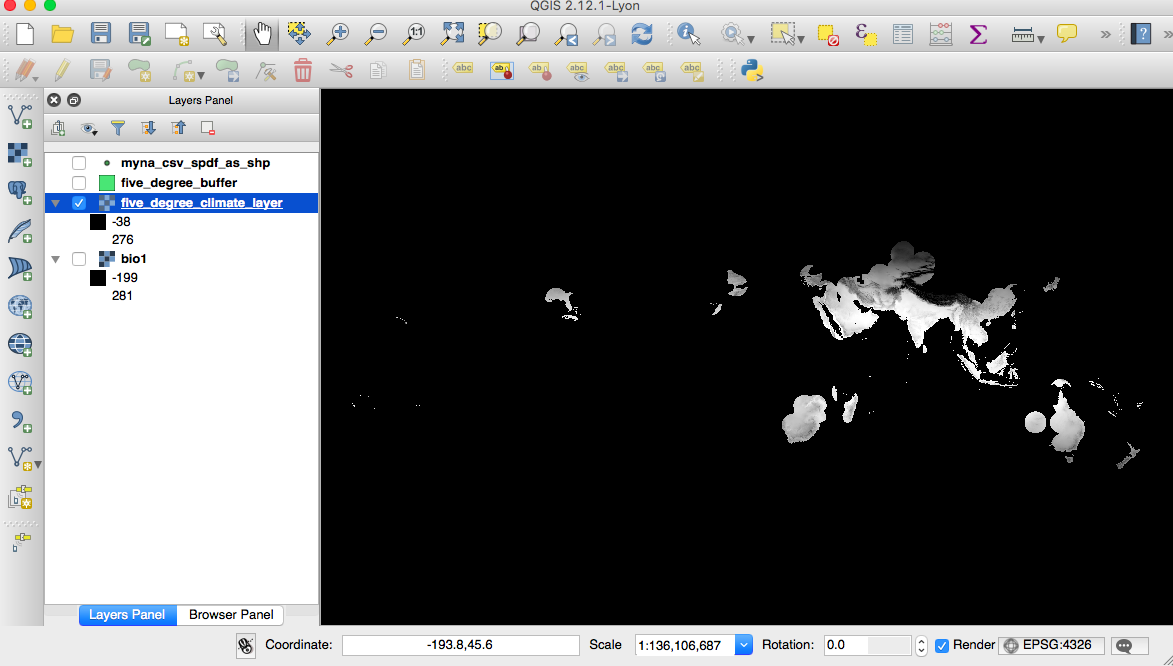Collapse five_degree_climate_layer legend
This screenshot has height=666, width=1173.
coord(55,203)
